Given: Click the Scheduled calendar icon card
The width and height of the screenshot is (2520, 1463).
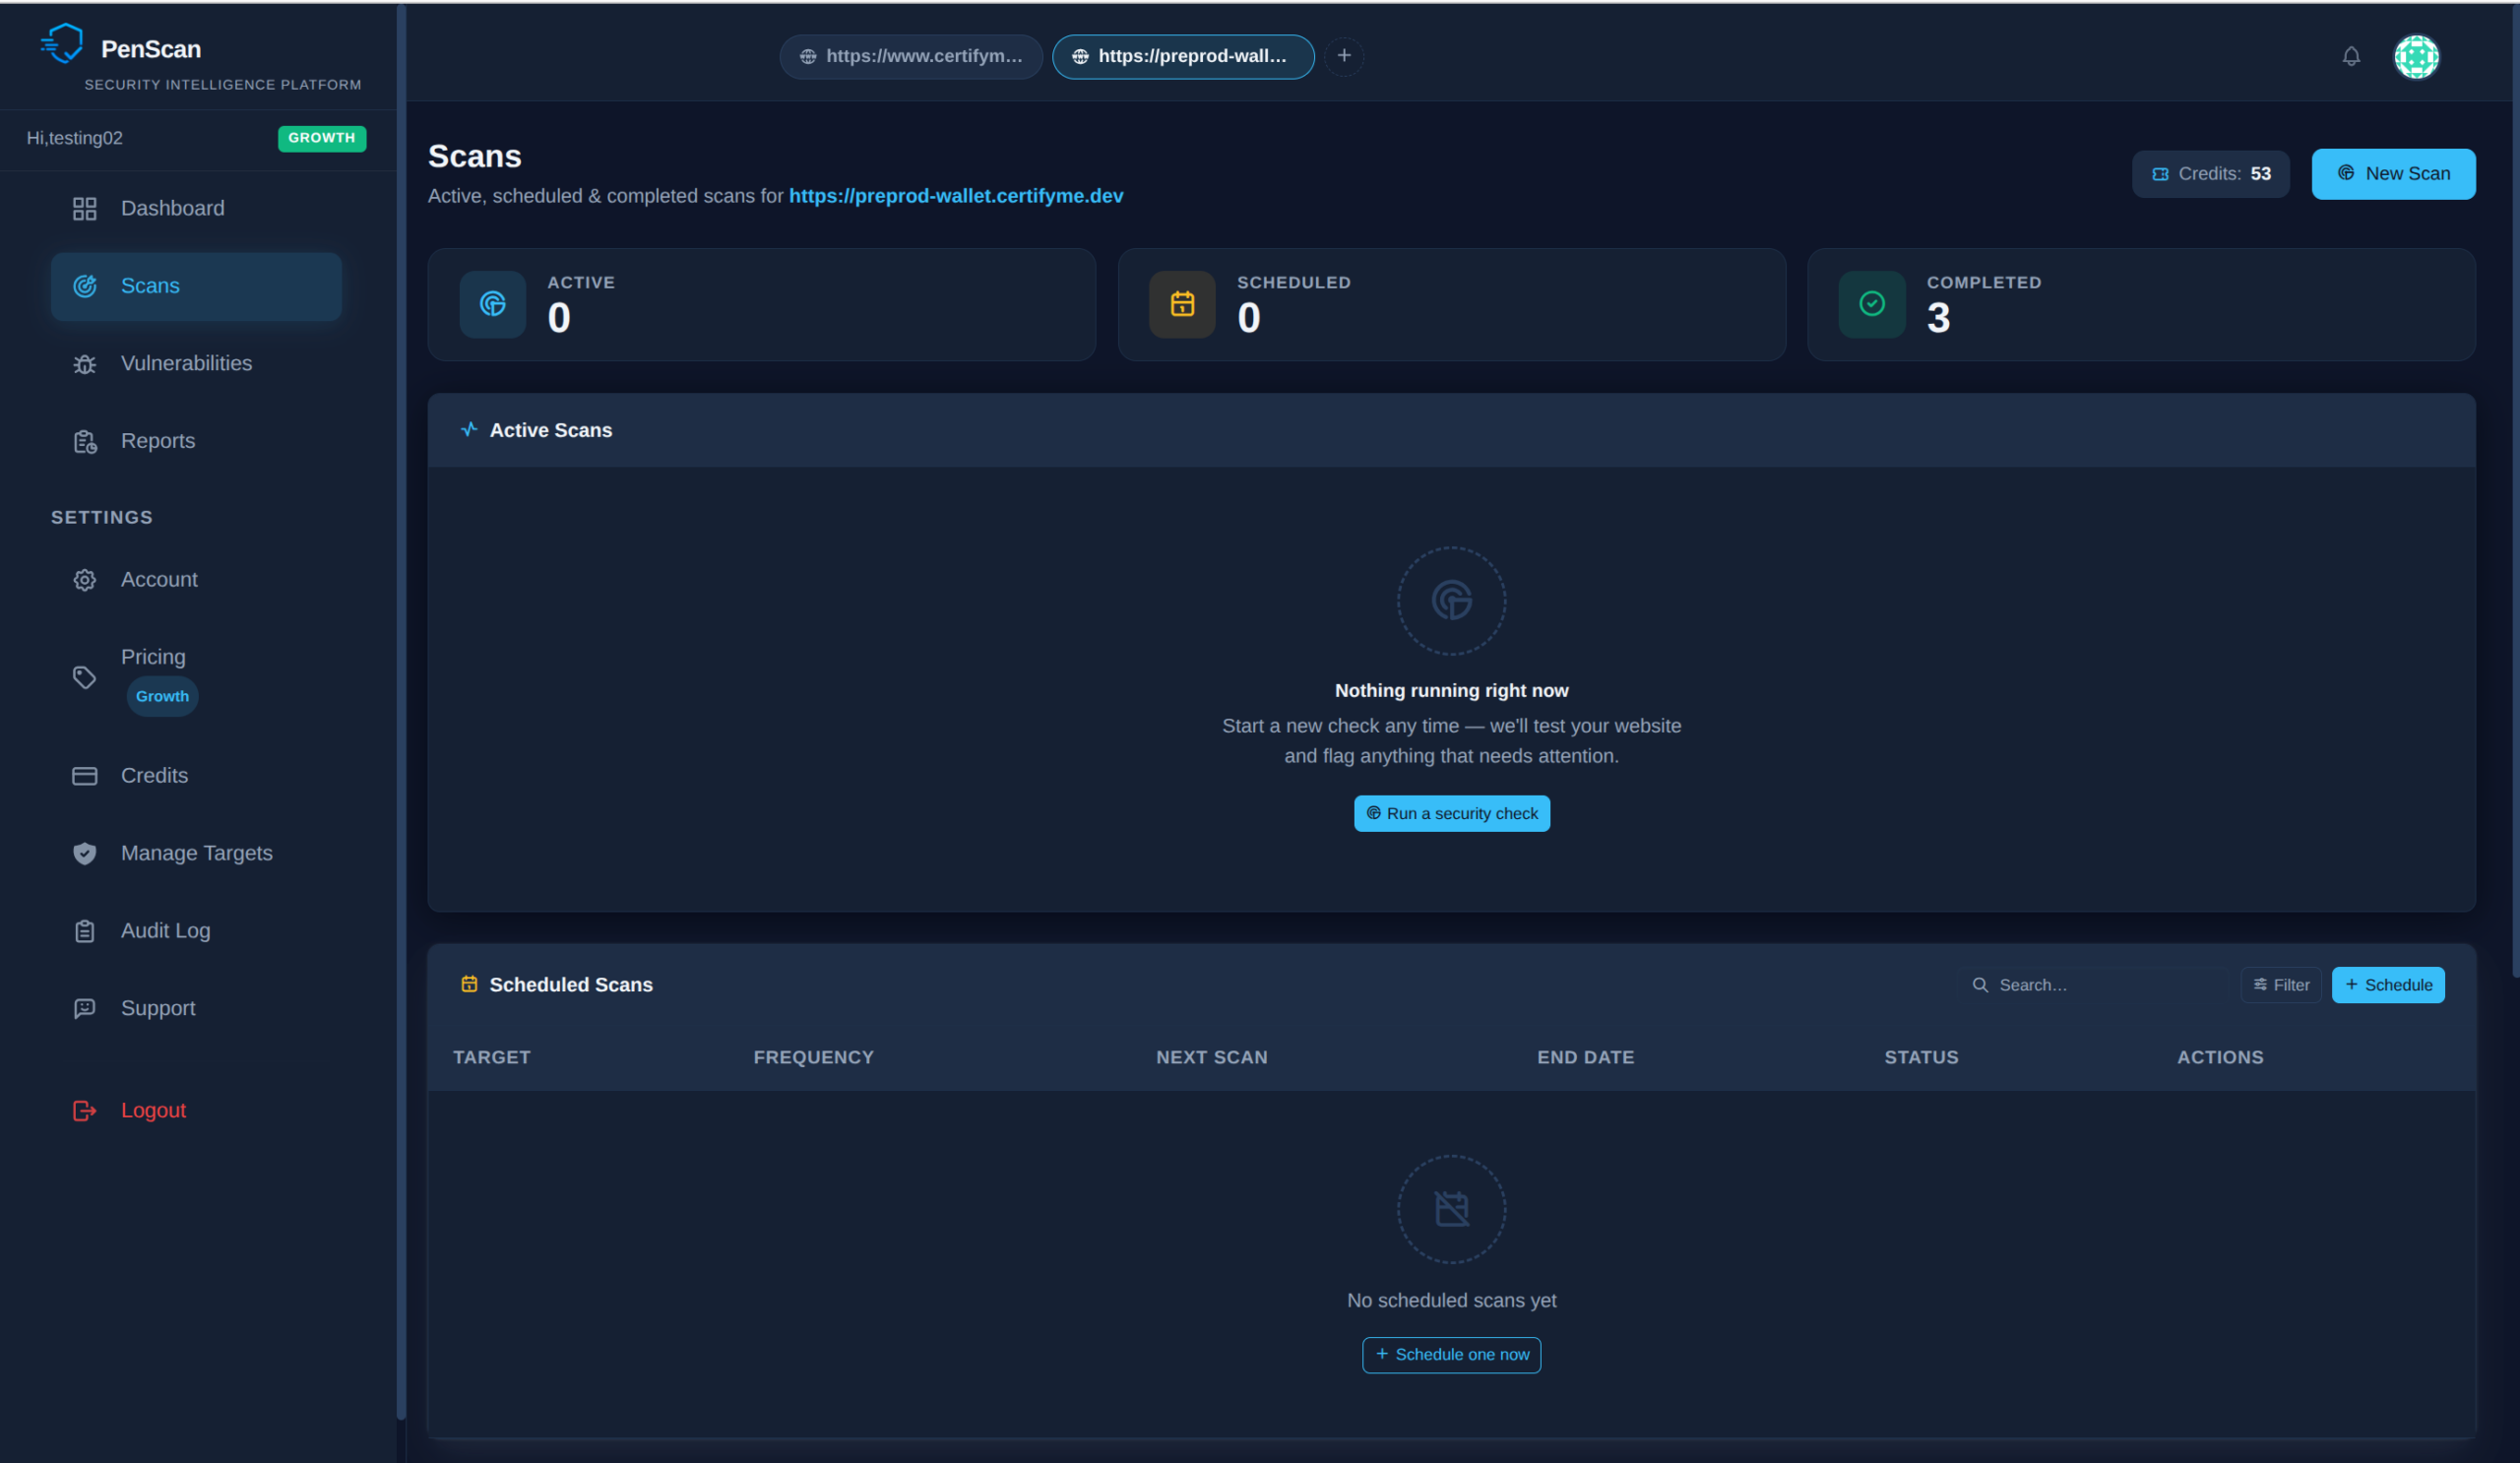Looking at the screenshot, I should (x=1182, y=304).
